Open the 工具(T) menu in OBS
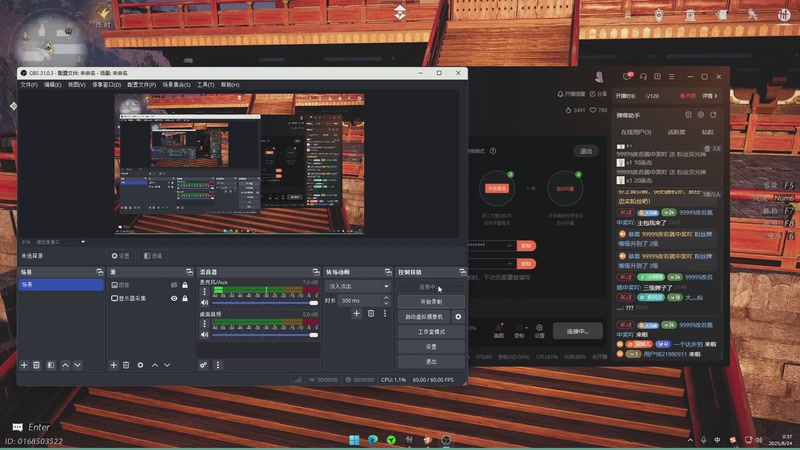Viewport: 800px width, 450px height. [206, 85]
